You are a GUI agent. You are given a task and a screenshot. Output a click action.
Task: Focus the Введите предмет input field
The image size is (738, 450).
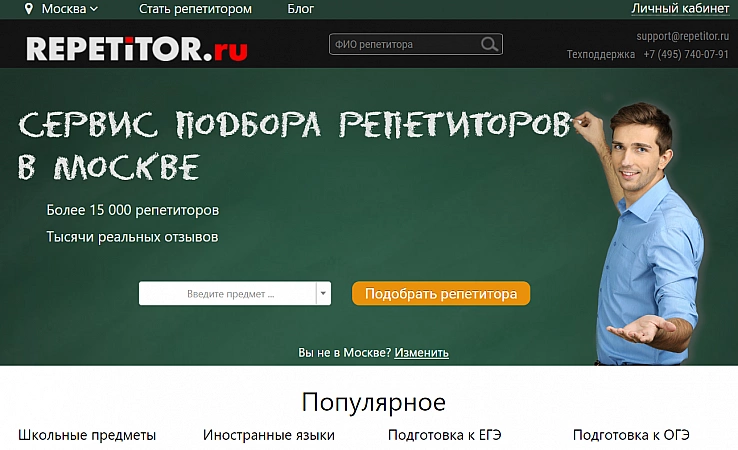(x=228, y=294)
